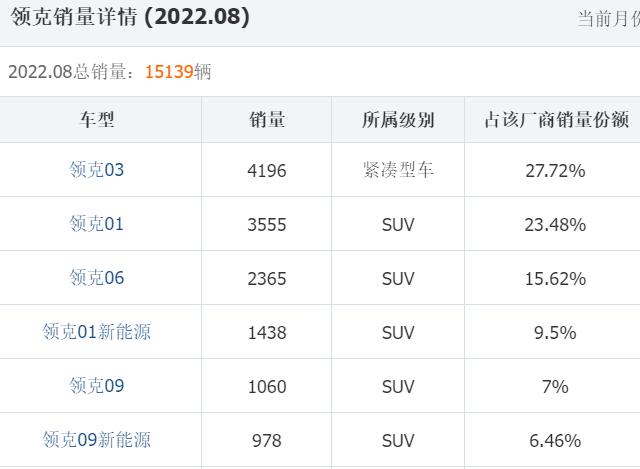Click the 车型 column header

click(x=97, y=120)
